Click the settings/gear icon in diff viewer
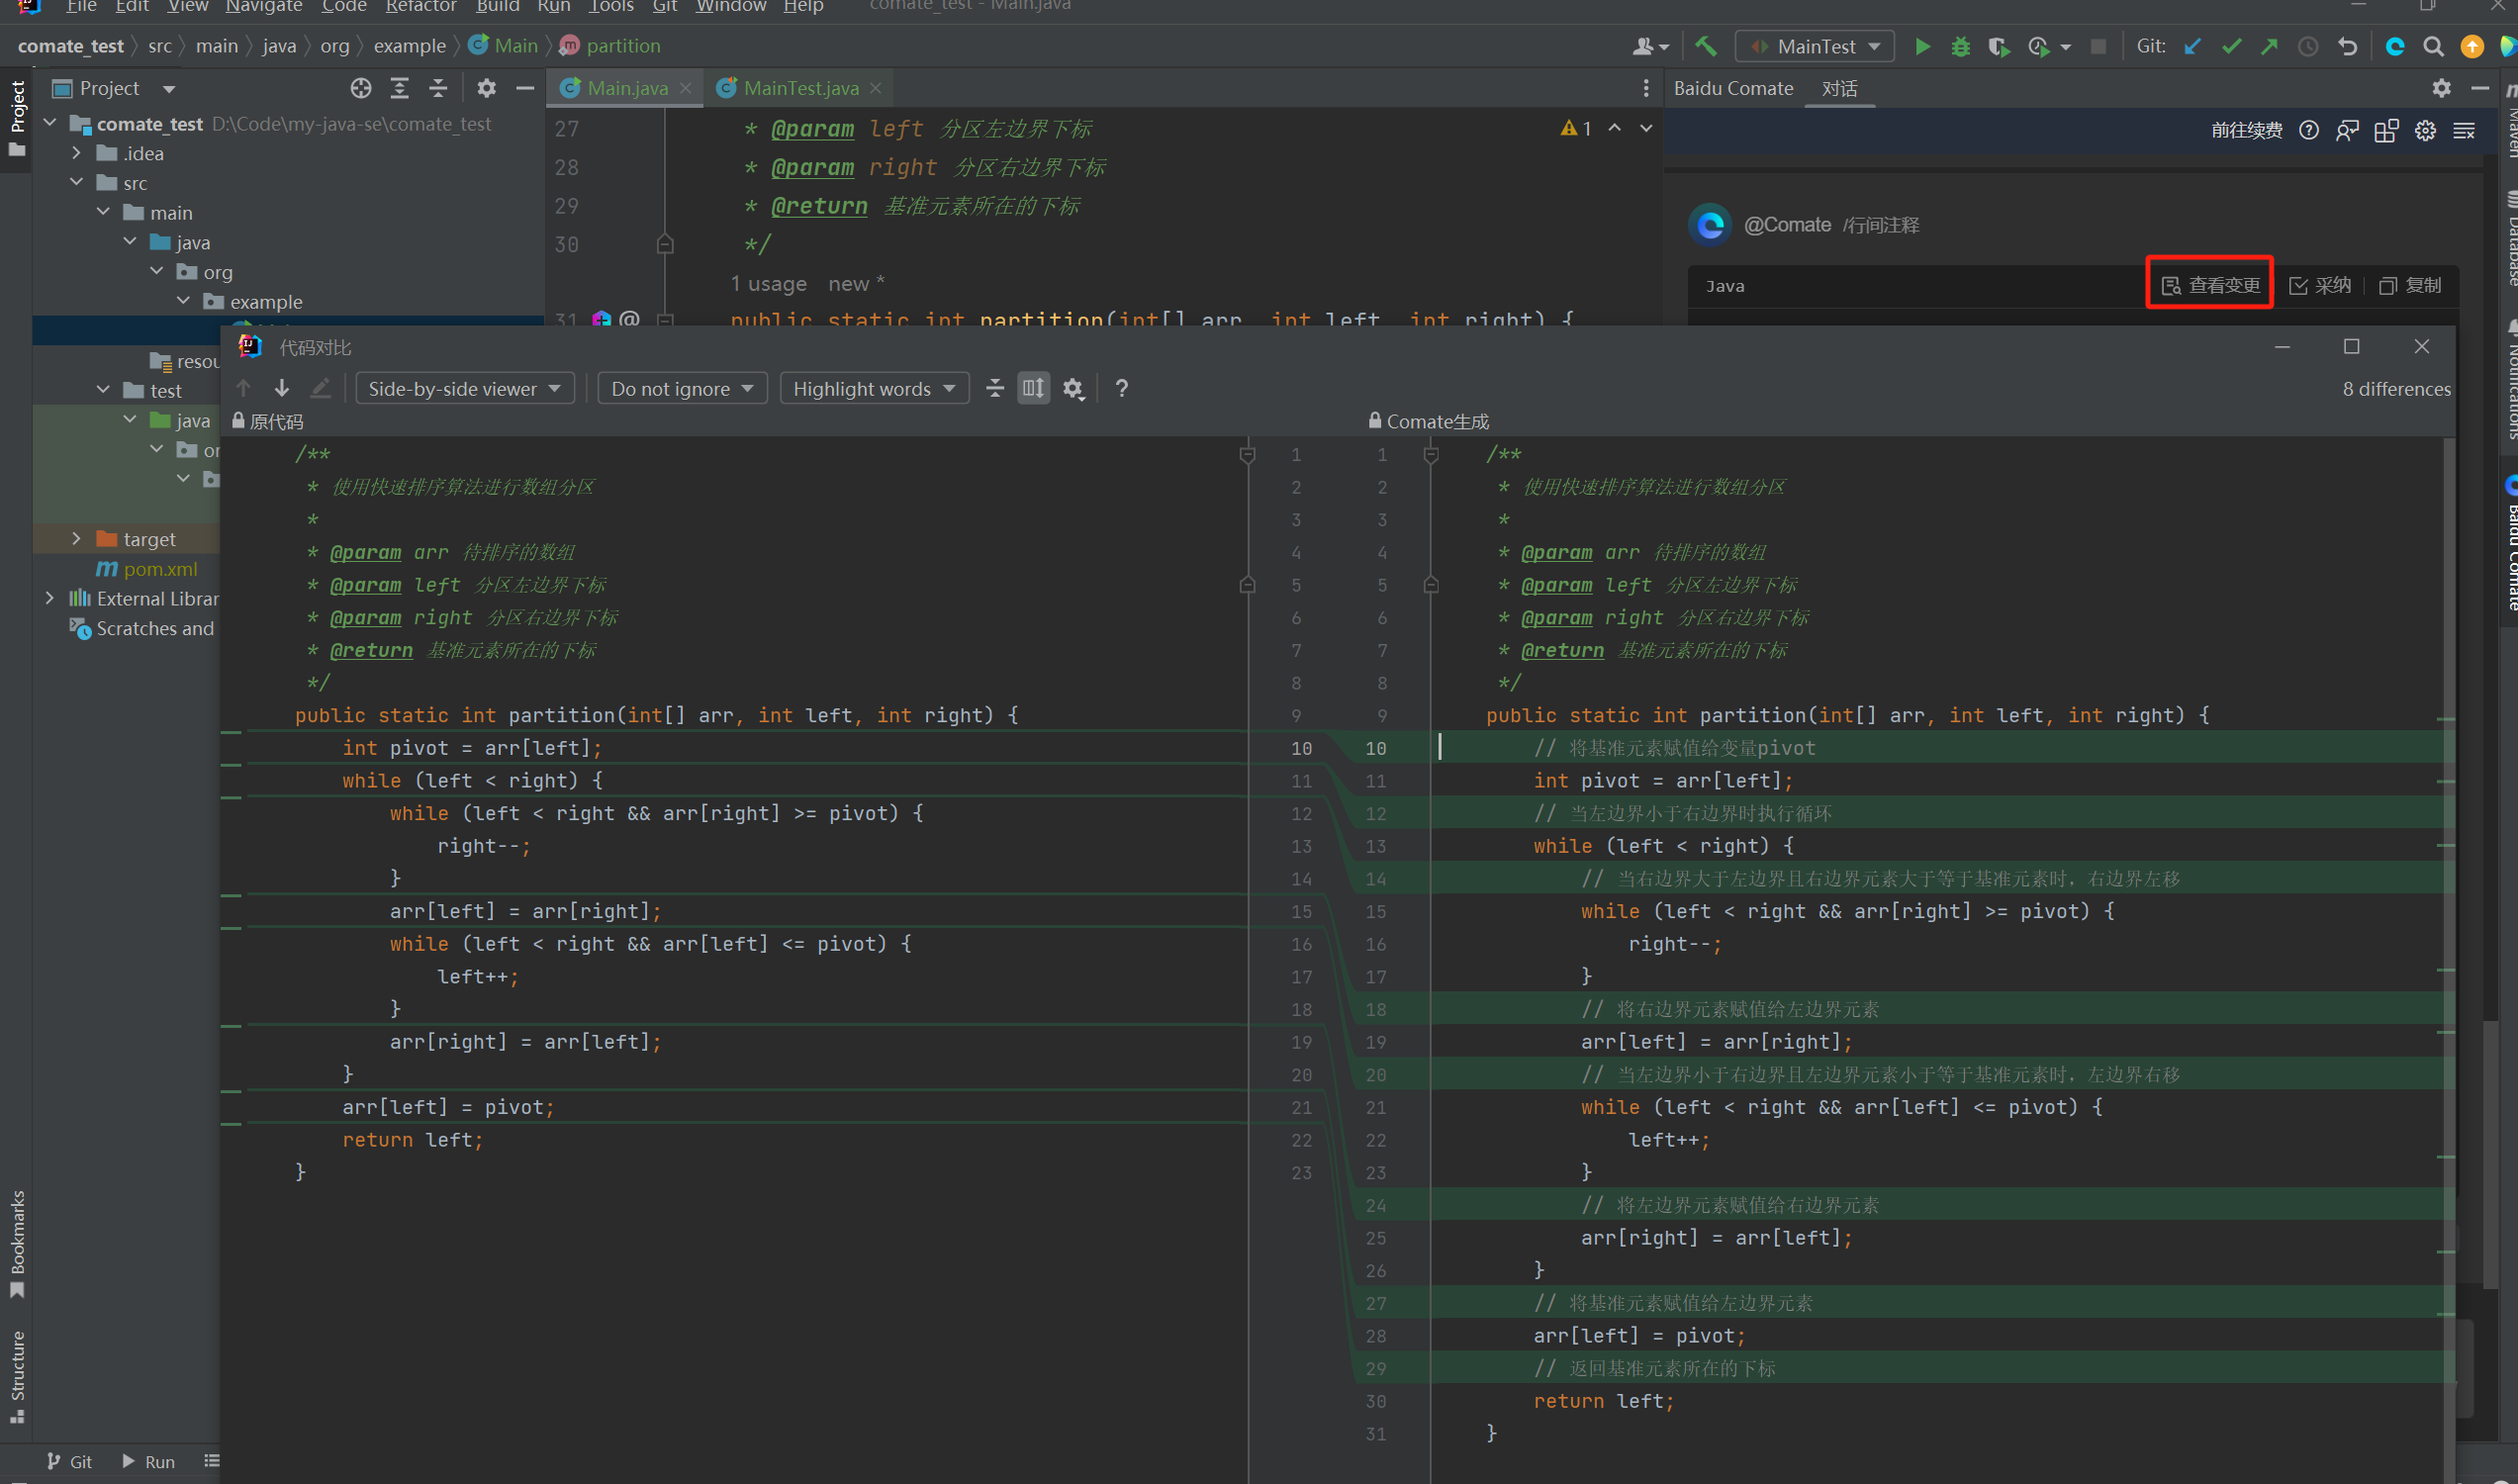 pos(1075,387)
